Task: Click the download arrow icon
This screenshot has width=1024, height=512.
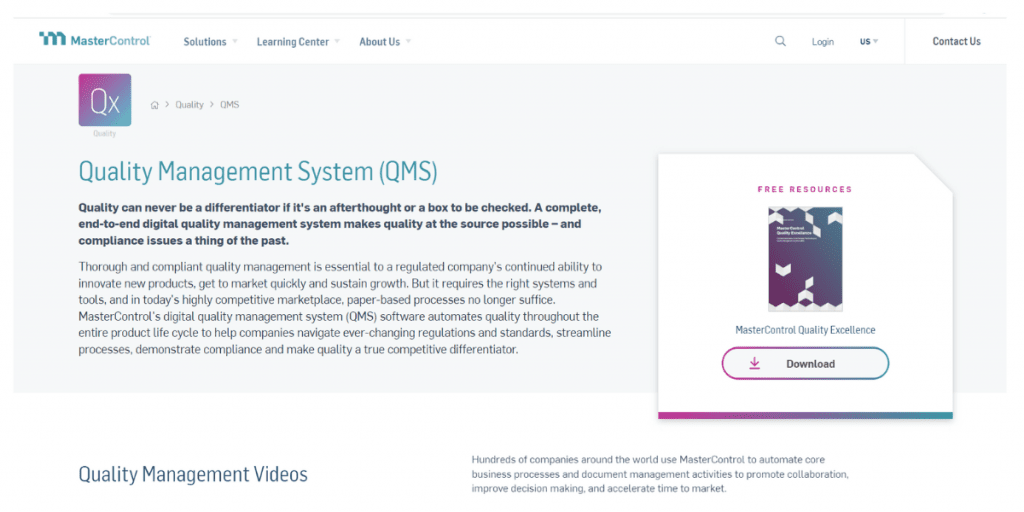Action: (x=755, y=363)
